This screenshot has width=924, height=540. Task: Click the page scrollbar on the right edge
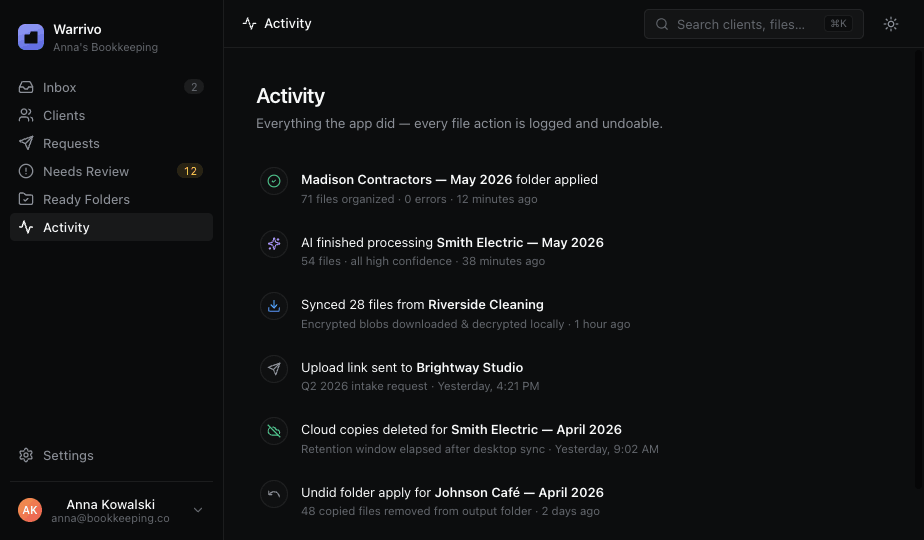click(x=919, y=268)
